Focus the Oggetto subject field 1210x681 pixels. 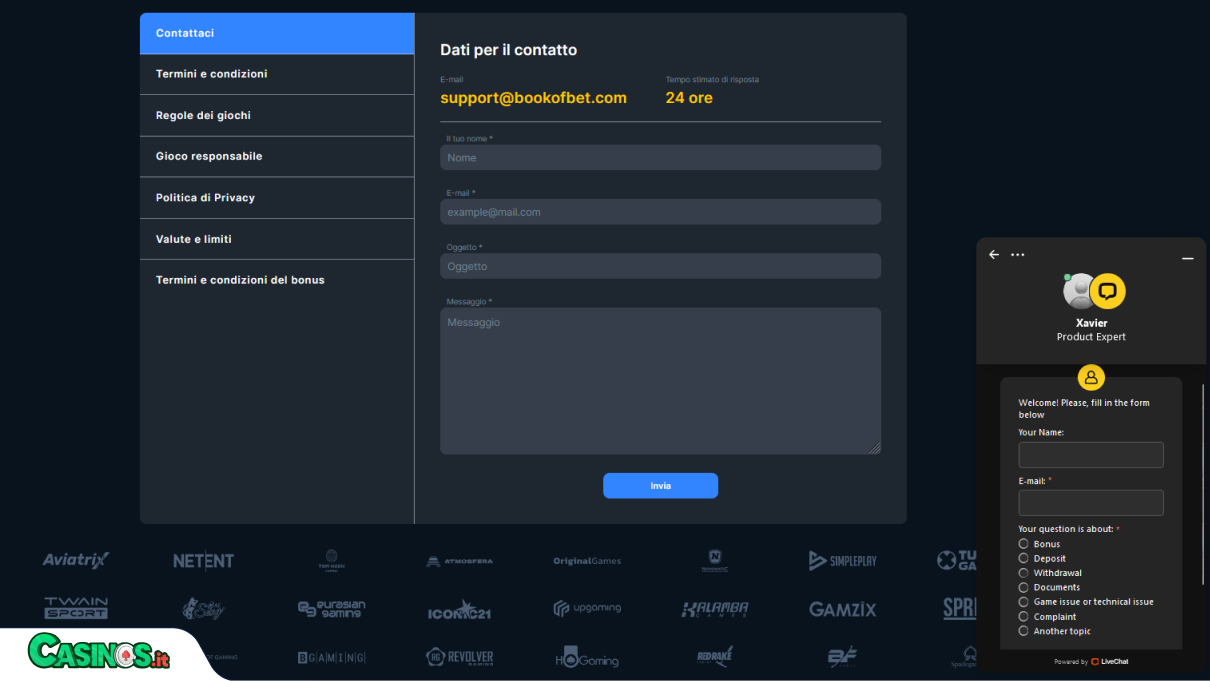click(660, 266)
